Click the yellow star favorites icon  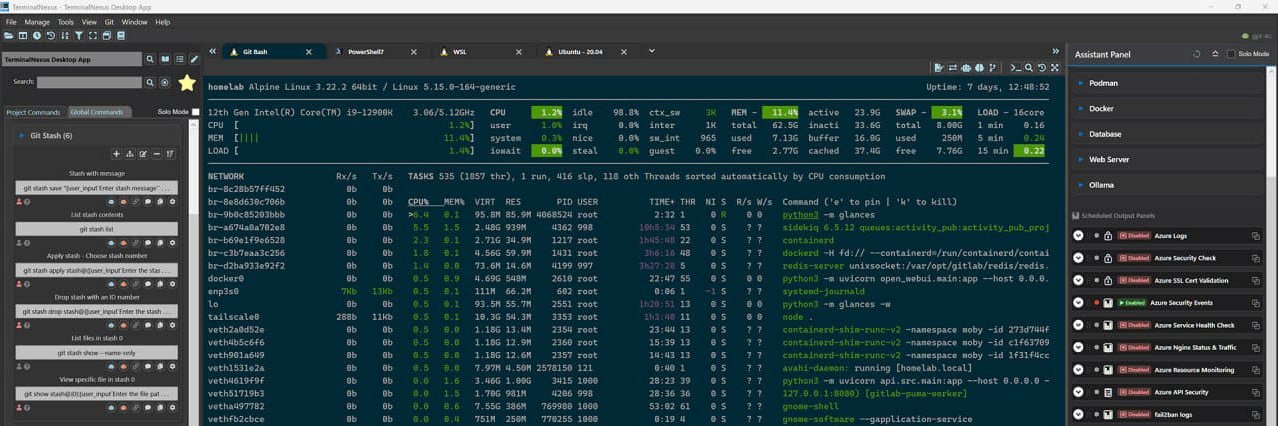coord(187,83)
